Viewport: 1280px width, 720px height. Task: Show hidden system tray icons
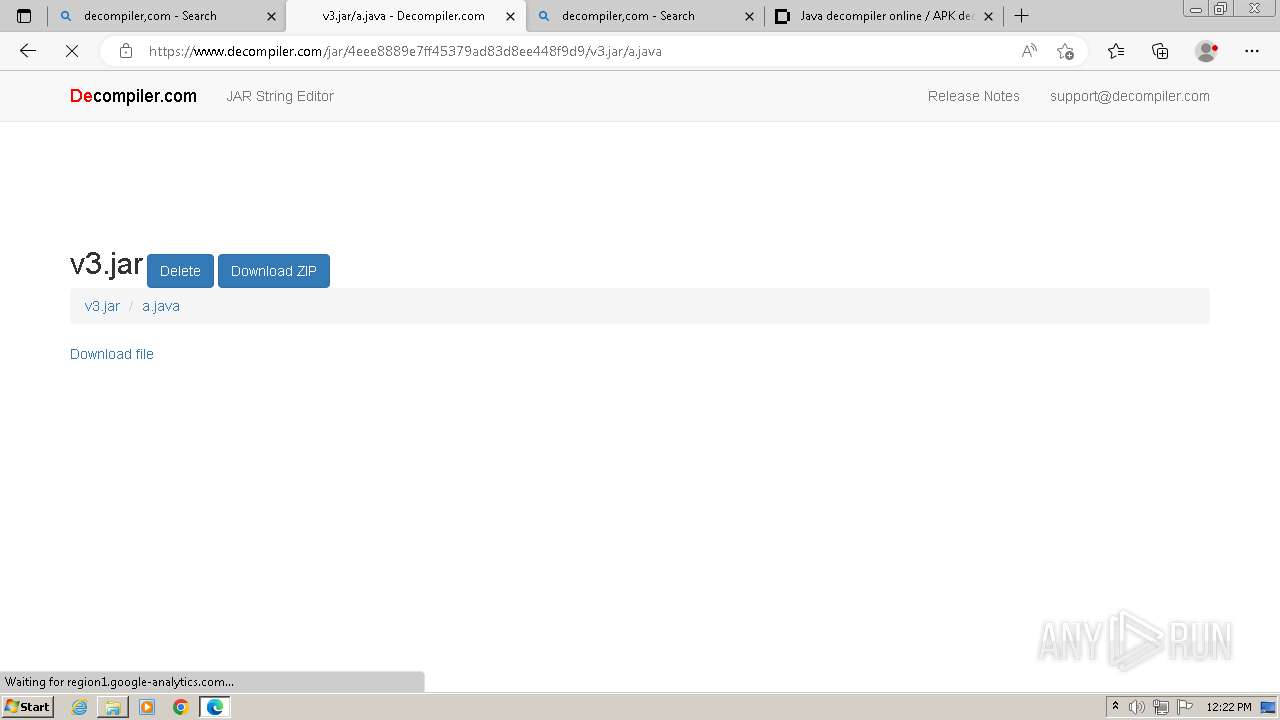tap(1116, 707)
